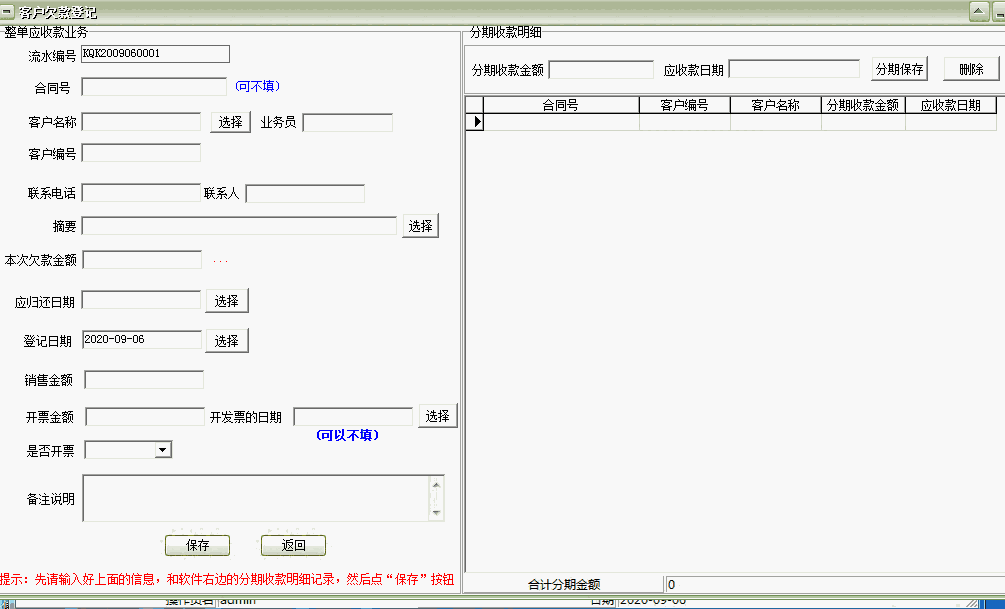Click the 客户欠款登记 window title bar icon
Screen dimensions: 1005x609
pyautogui.click(x=9, y=9)
